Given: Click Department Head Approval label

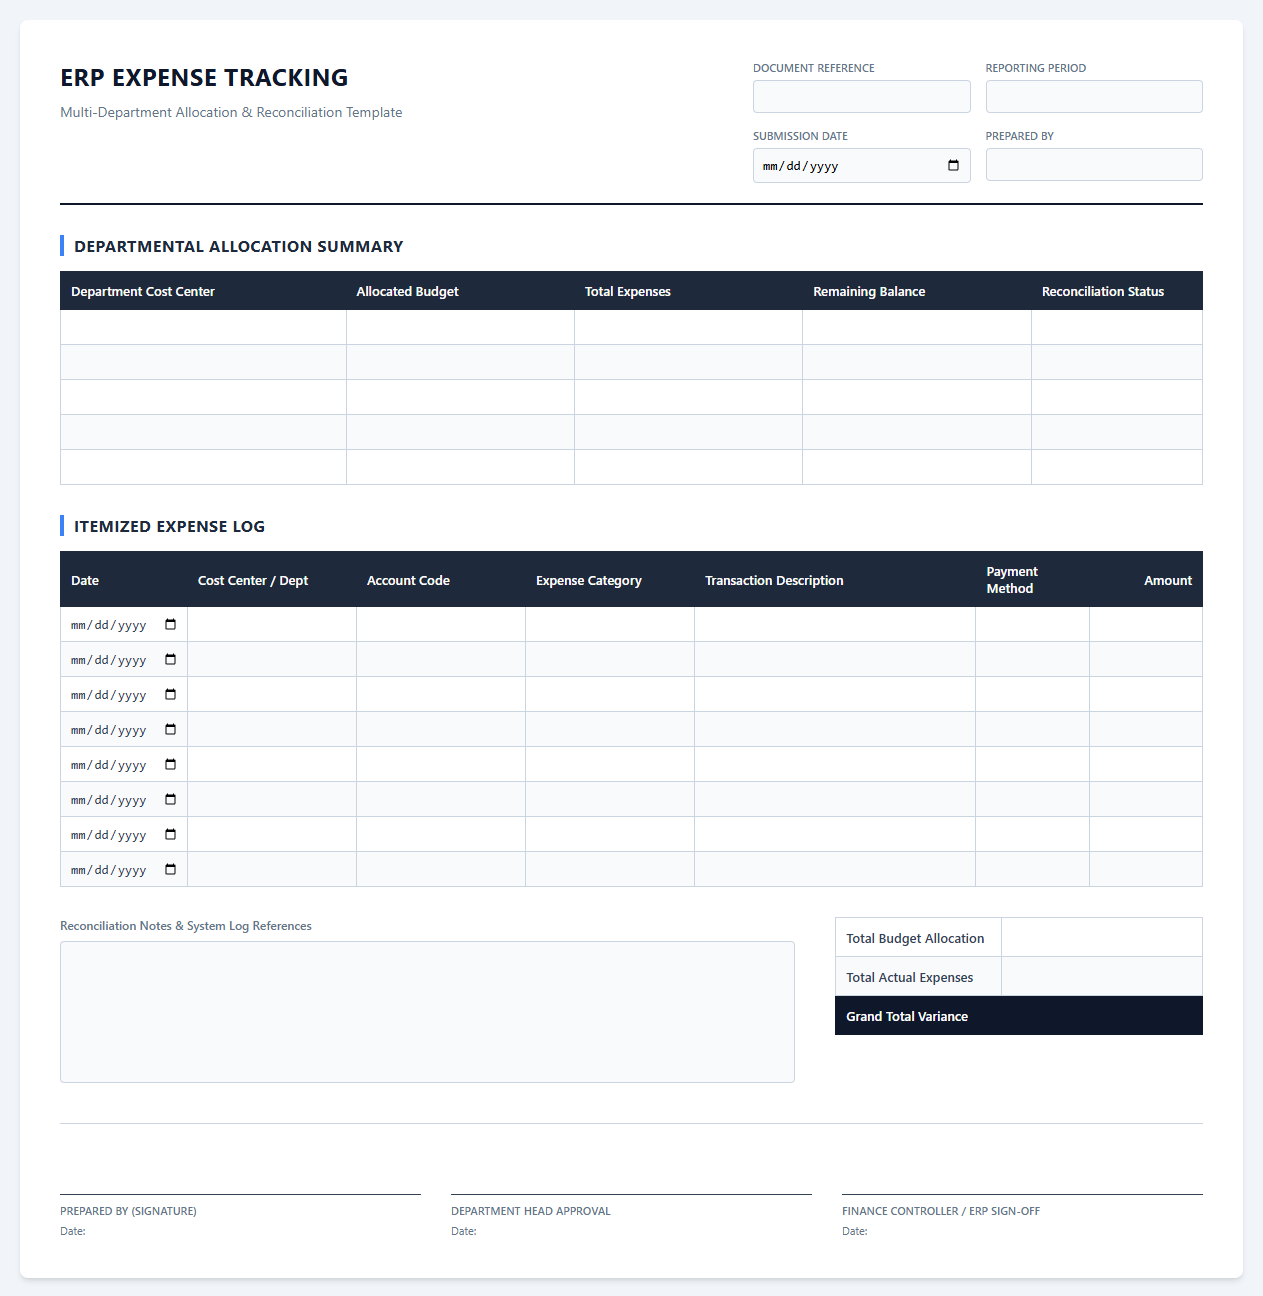Looking at the screenshot, I should [x=530, y=1211].
